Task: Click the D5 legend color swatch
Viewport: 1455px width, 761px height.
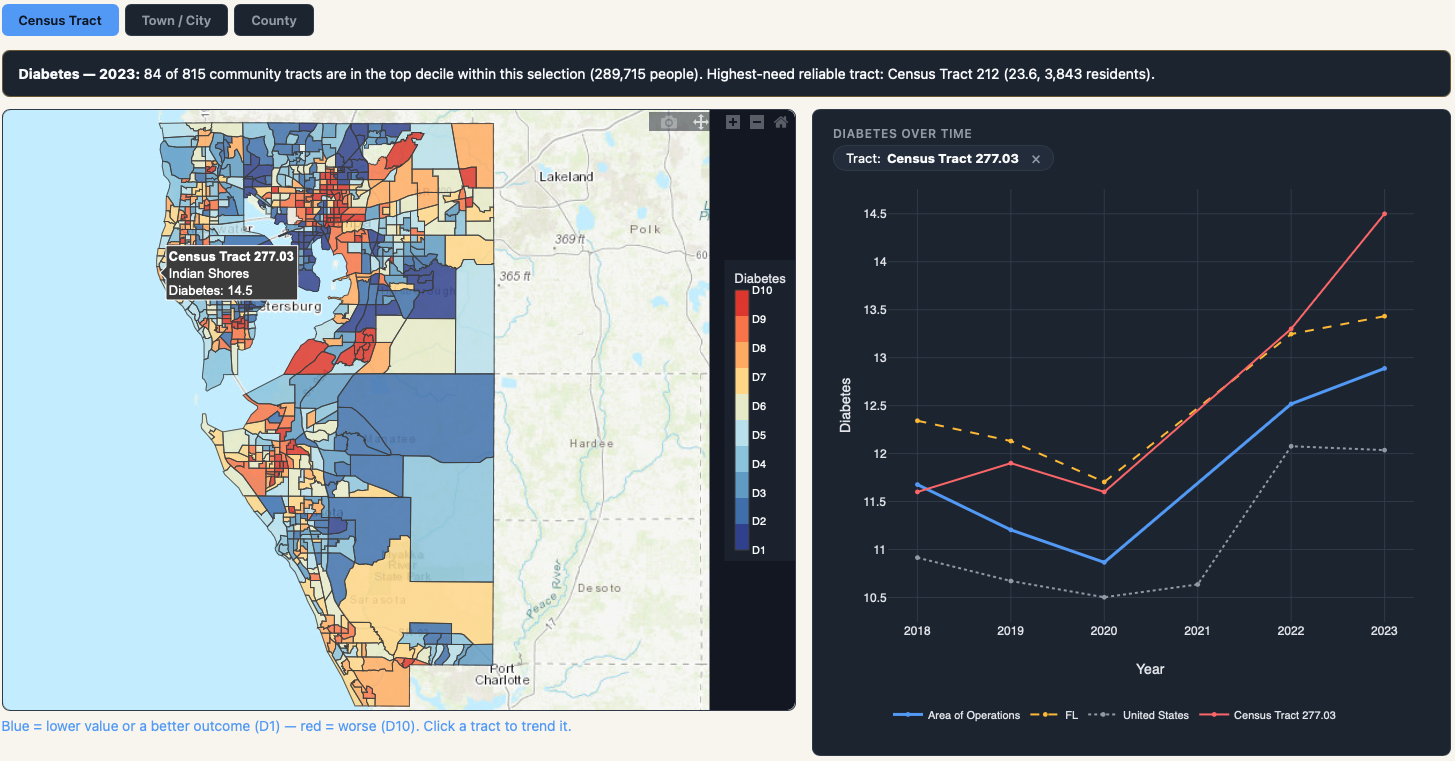Action: (742, 435)
